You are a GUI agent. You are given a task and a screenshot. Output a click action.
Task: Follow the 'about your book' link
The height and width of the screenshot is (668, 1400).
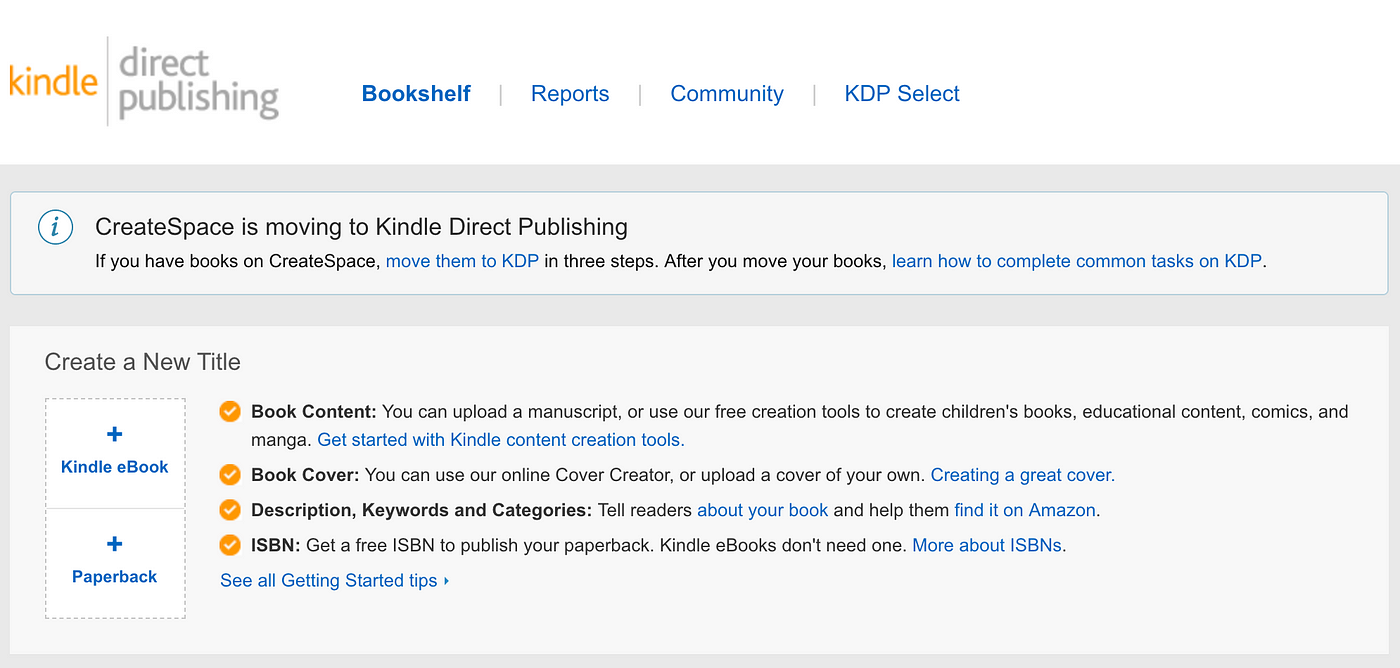pyautogui.click(x=763, y=510)
